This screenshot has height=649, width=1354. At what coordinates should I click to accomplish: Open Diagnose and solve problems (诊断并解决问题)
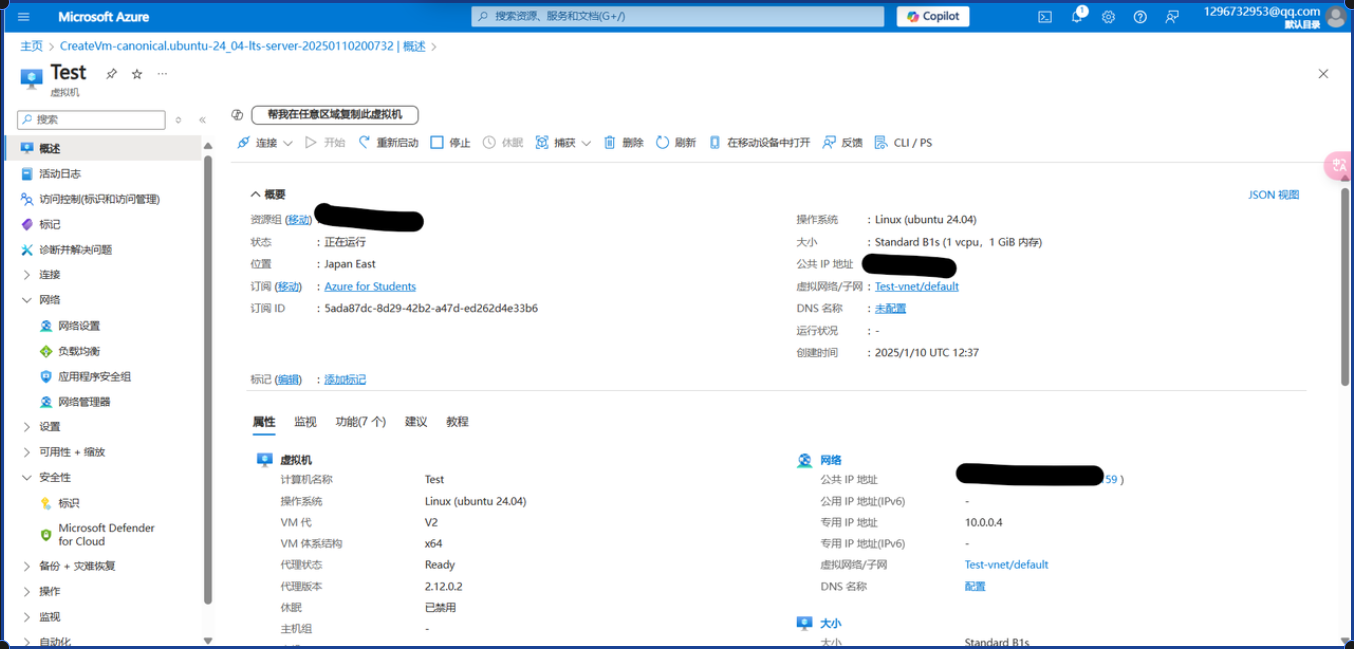coord(76,250)
